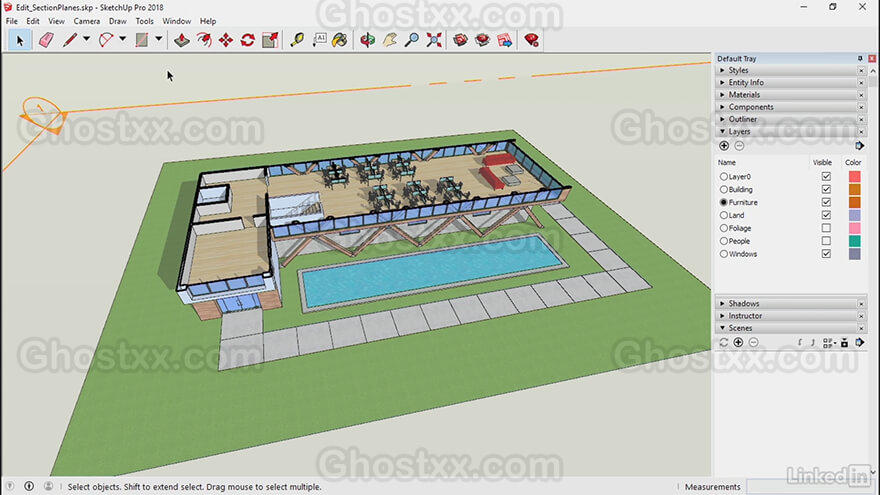This screenshot has width=880, height=495.
Task: Click the credits icon in status bar
Action: (x=29, y=487)
